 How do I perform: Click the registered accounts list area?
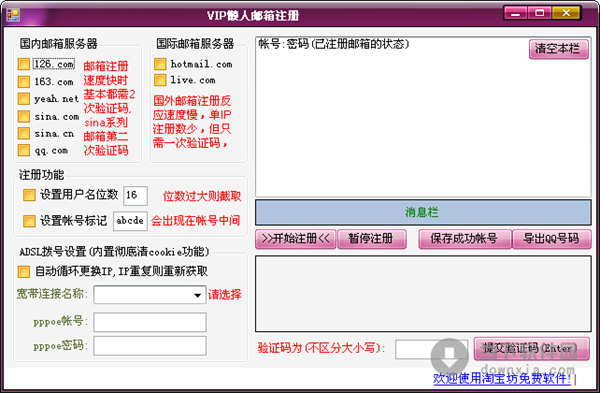coord(423,117)
